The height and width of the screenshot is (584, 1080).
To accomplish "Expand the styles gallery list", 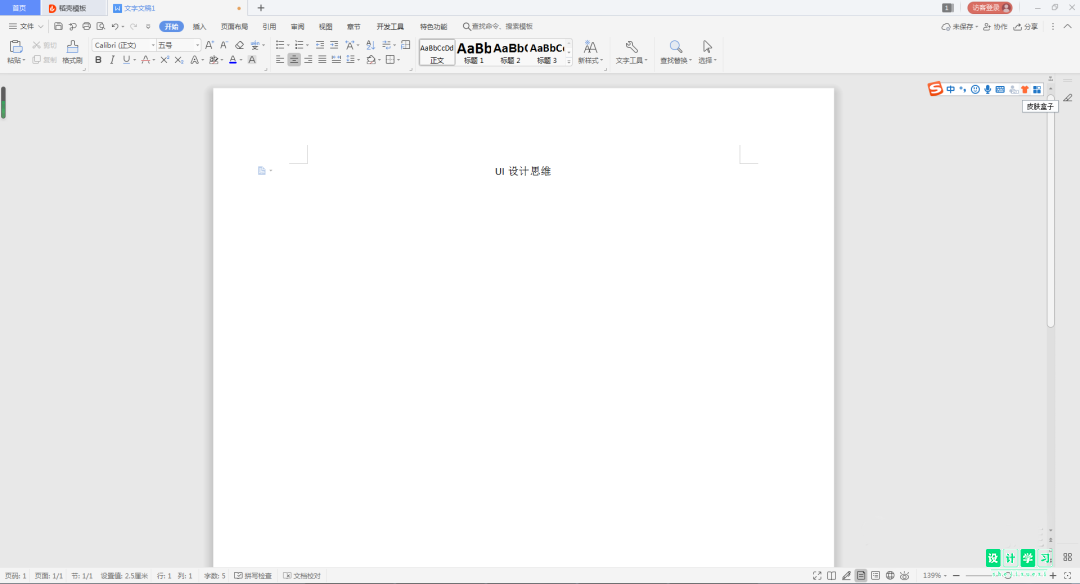I will pyautogui.click(x=569, y=62).
